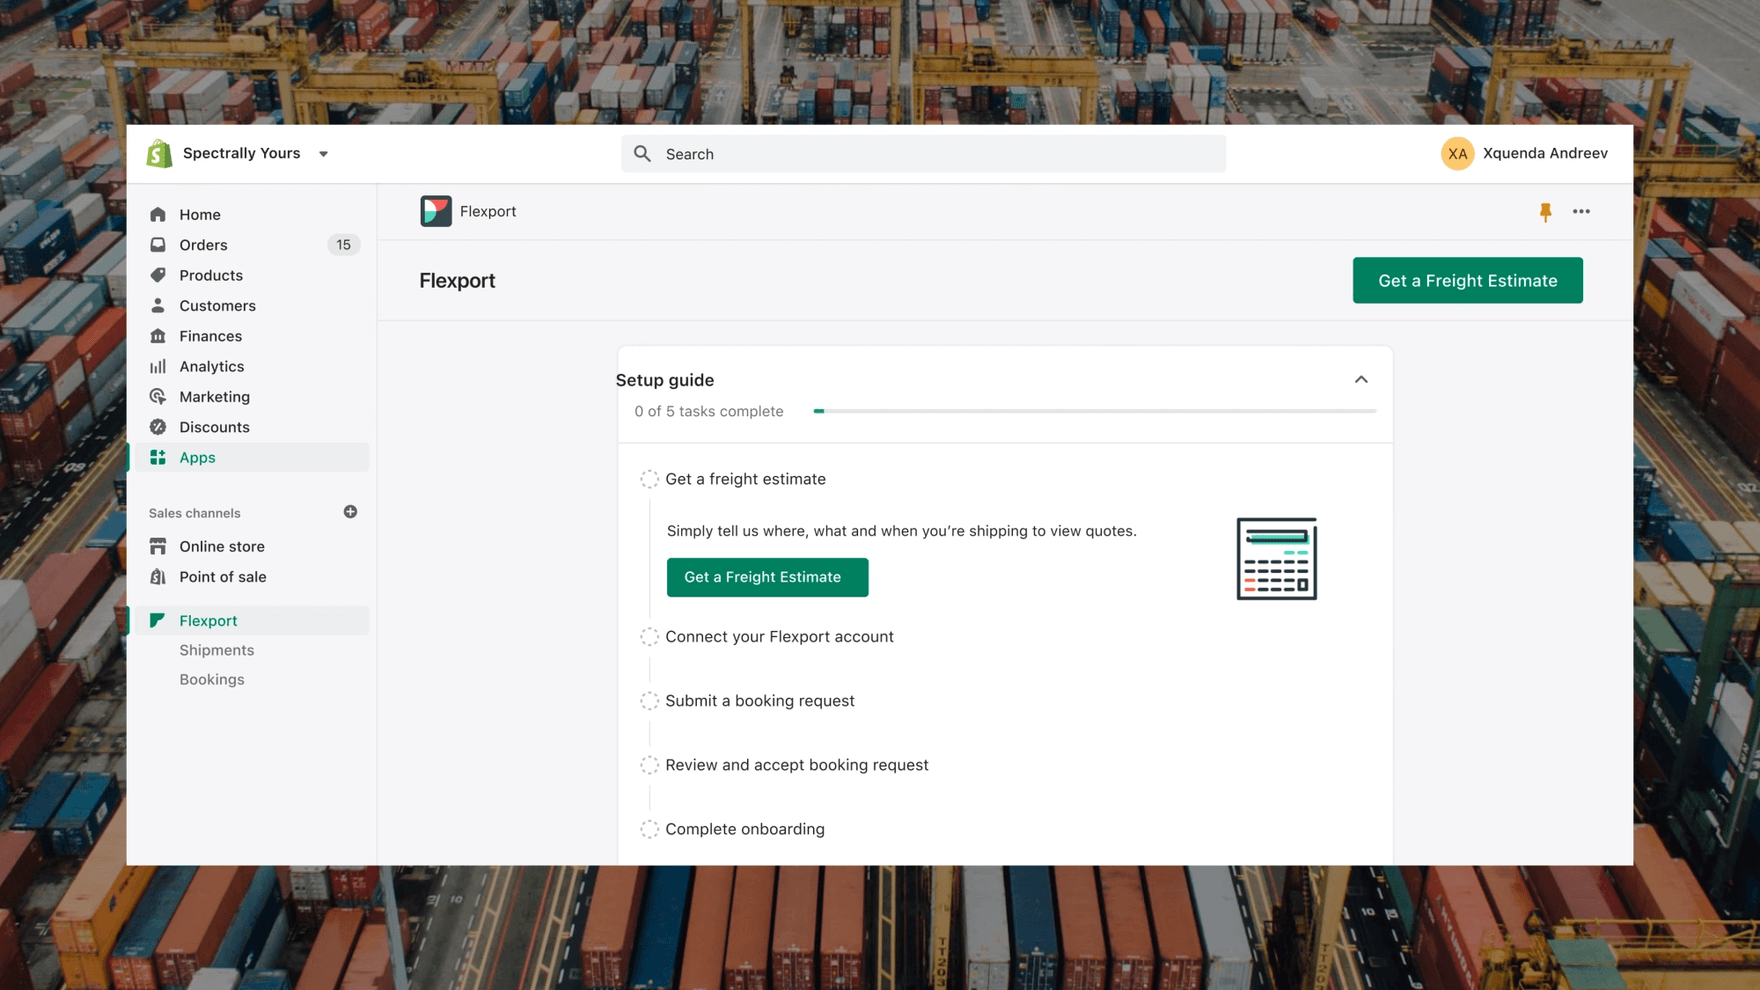Expand Connect your Flexport account step
The height and width of the screenshot is (990, 1760).
click(779, 636)
